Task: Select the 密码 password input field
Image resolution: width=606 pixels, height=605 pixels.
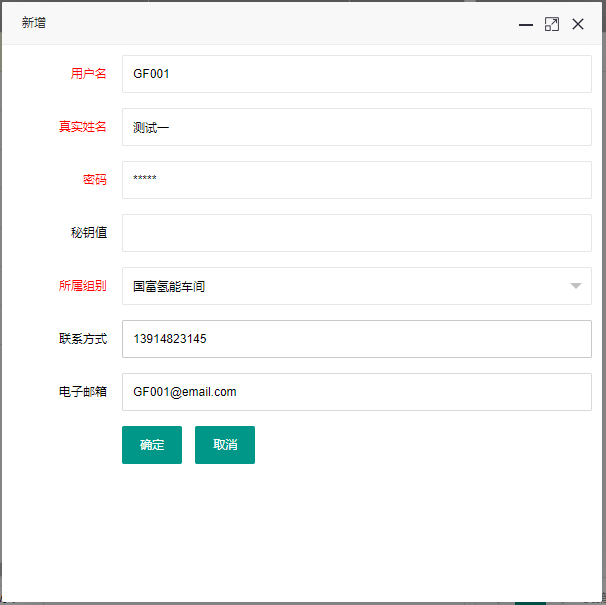Action: click(356, 180)
